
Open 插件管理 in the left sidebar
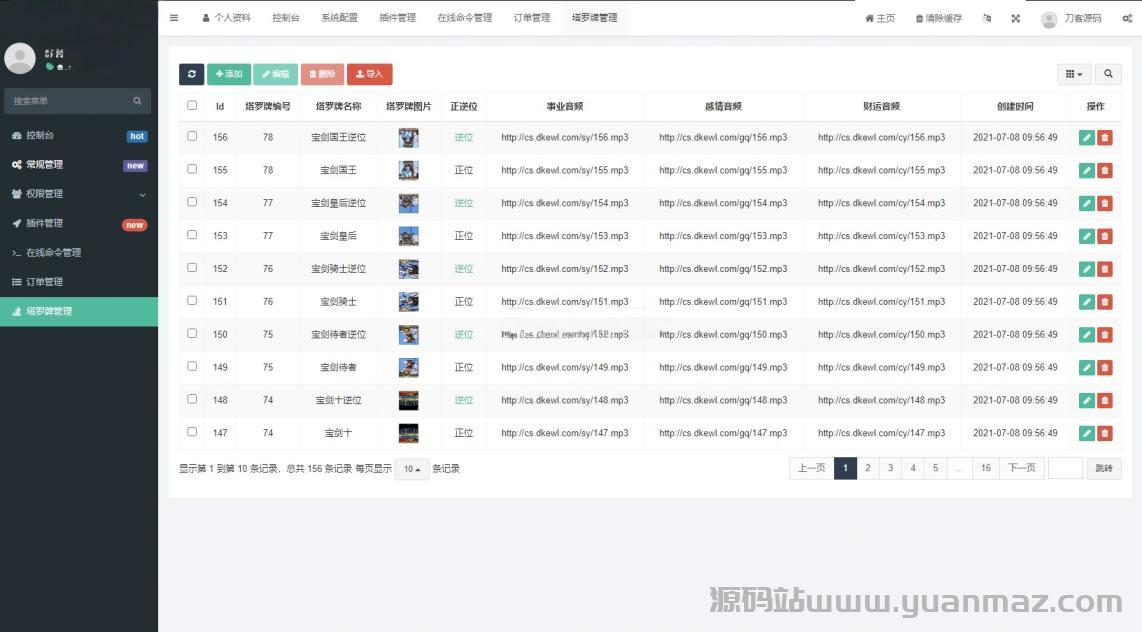tap(78, 223)
